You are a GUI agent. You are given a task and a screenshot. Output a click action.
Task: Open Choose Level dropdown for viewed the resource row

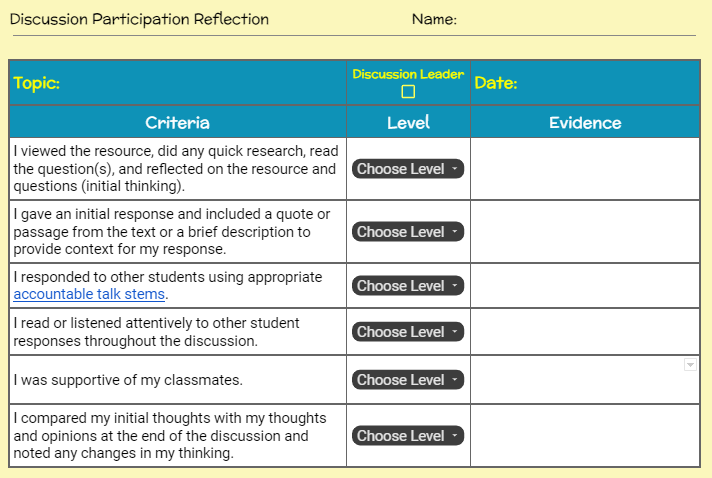click(408, 169)
